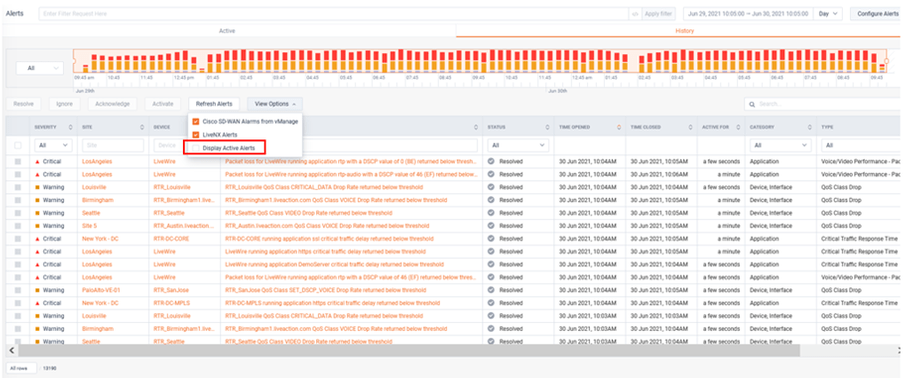Click the search magnifier icon

pos(752,104)
